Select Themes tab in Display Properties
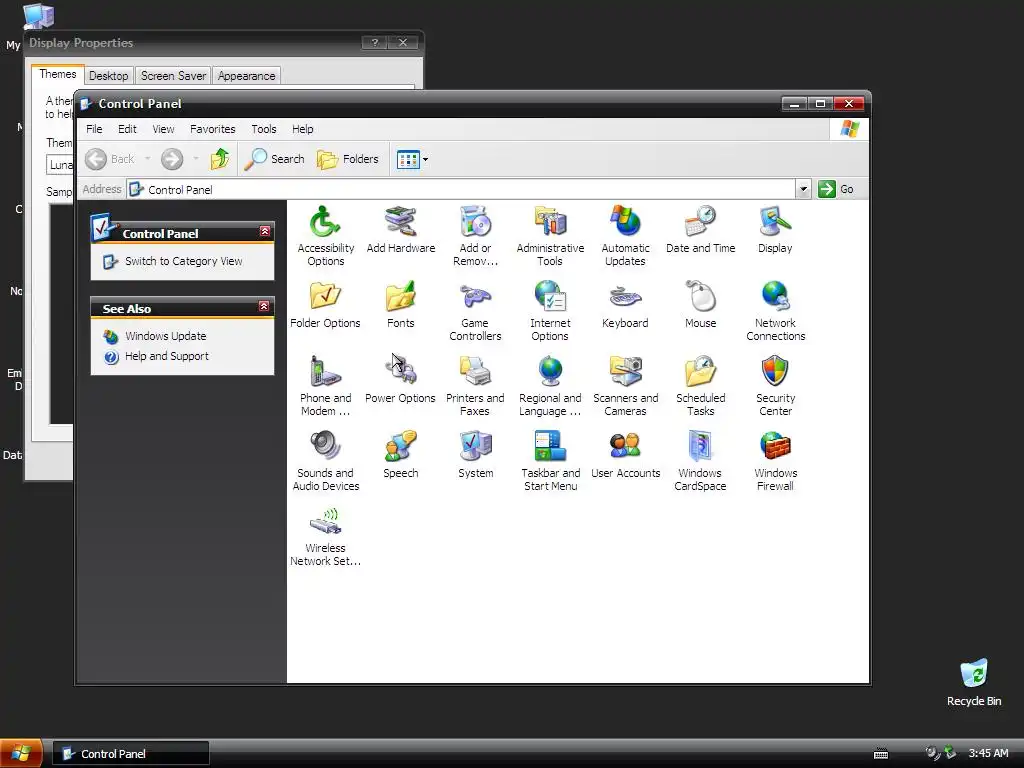Image resolution: width=1024 pixels, height=768 pixels. [x=57, y=74]
